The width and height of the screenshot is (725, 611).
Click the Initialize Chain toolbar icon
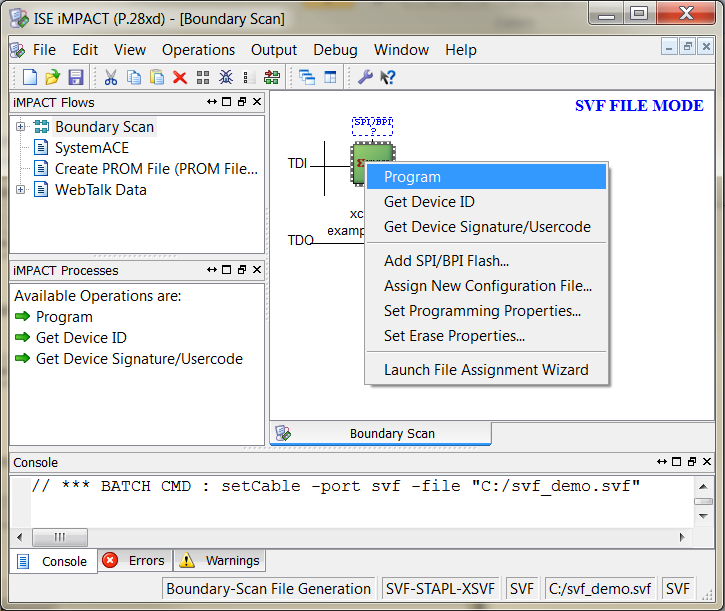[x=271, y=77]
